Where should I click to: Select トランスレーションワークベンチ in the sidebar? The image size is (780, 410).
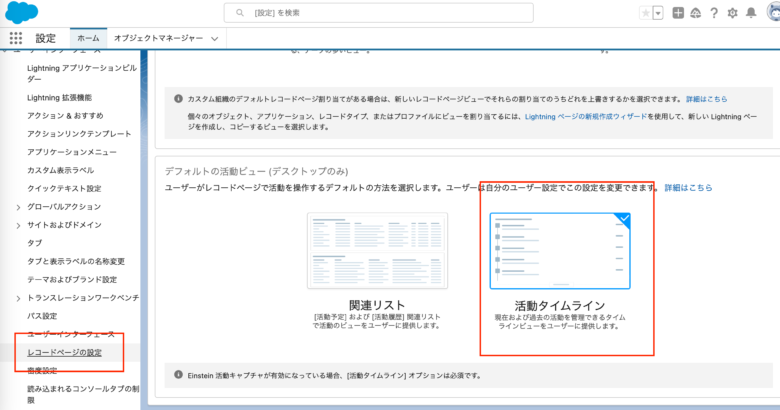click(x=83, y=298)
